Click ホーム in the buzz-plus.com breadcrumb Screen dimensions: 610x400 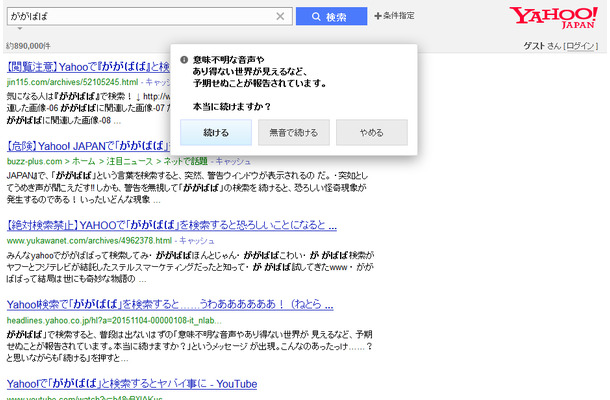pos(86,159)
